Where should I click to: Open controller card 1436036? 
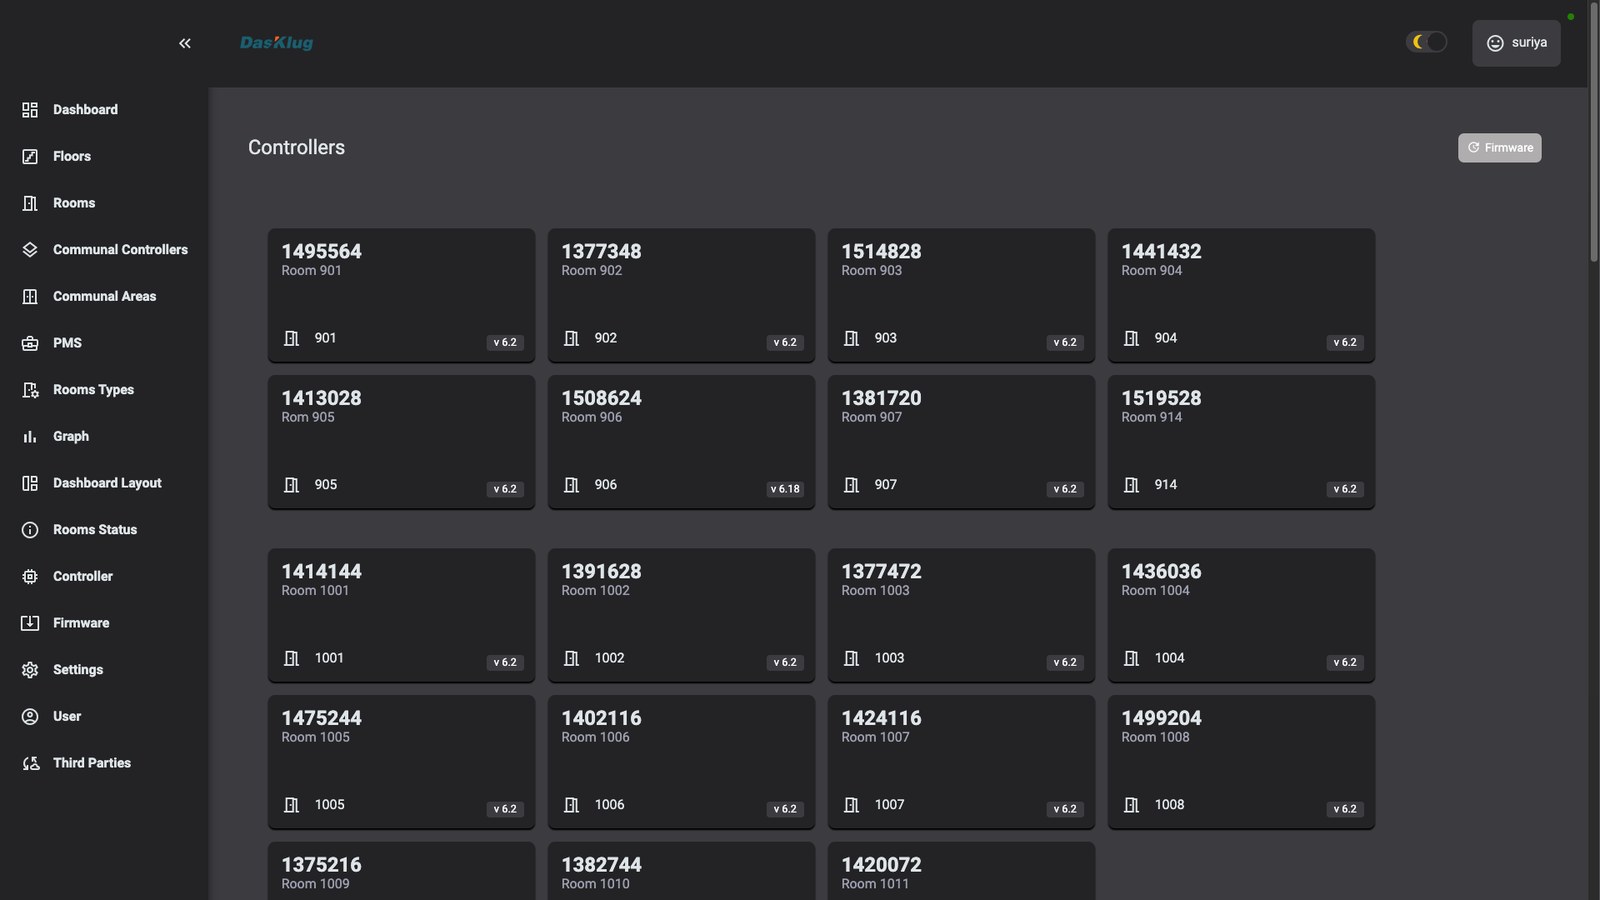[1241, 615]
